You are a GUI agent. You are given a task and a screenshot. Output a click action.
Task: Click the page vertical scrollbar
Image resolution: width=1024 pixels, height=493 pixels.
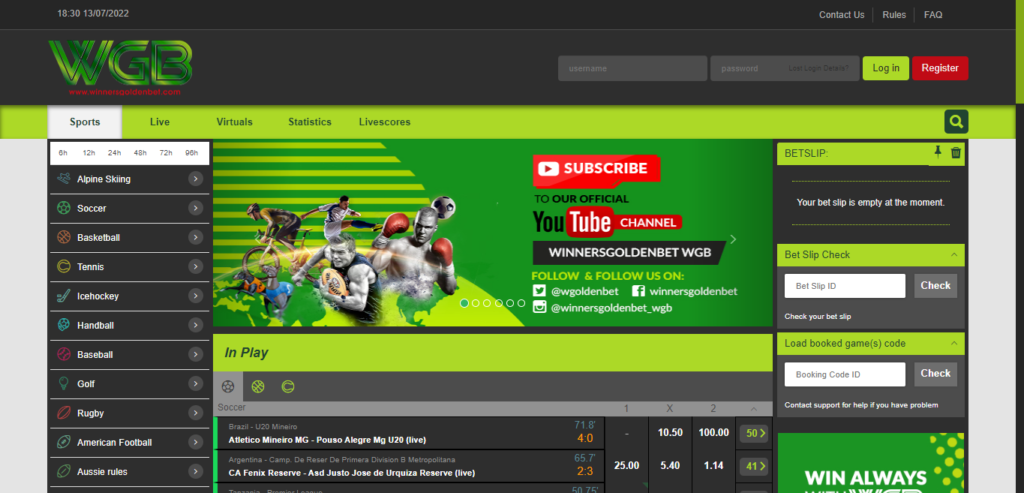(1019, 52)
